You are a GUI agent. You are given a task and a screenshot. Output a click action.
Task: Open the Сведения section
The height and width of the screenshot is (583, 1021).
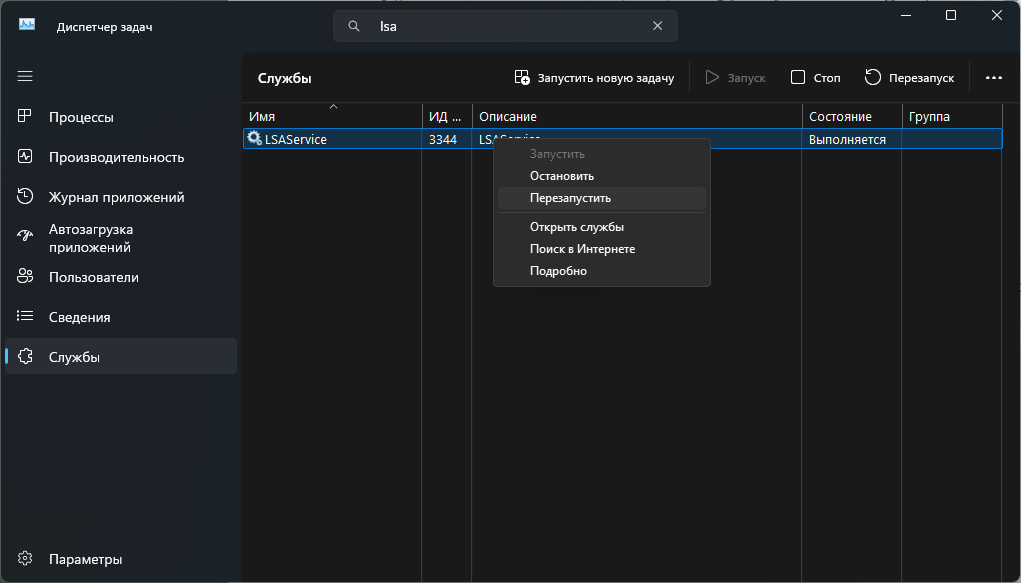pyautogui.click(x=121, y=317)
